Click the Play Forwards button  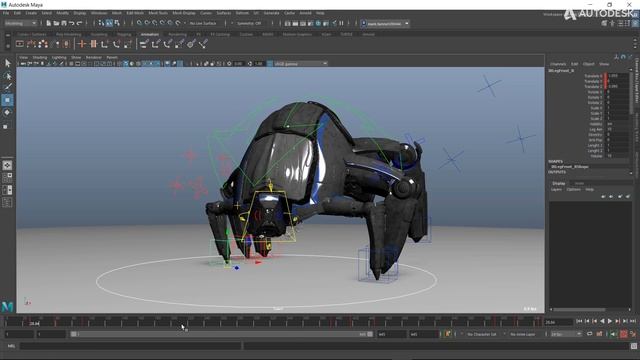[x=609, y=322]
